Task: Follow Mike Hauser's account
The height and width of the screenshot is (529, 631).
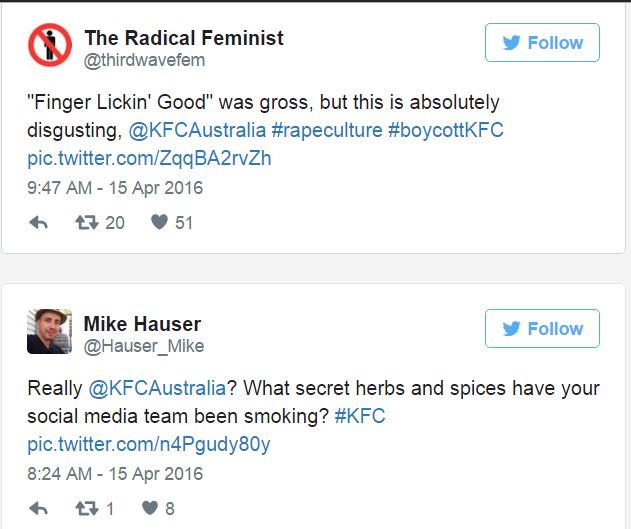Action: pyautogui.click(x=542, y=329)
